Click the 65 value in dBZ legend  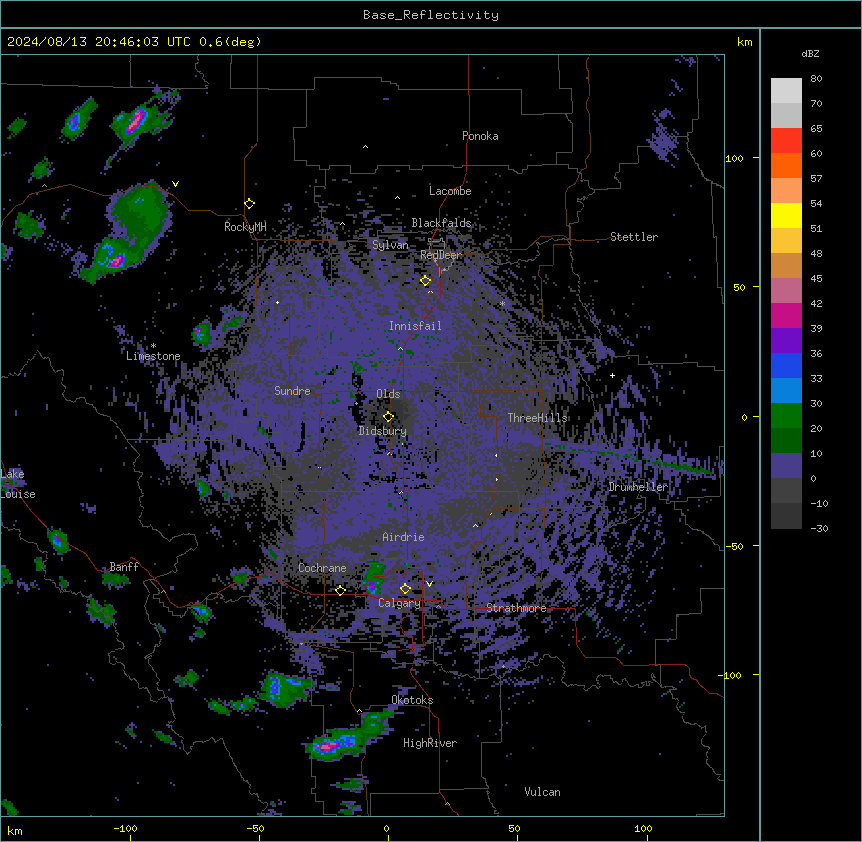click(x=816, y=129)
